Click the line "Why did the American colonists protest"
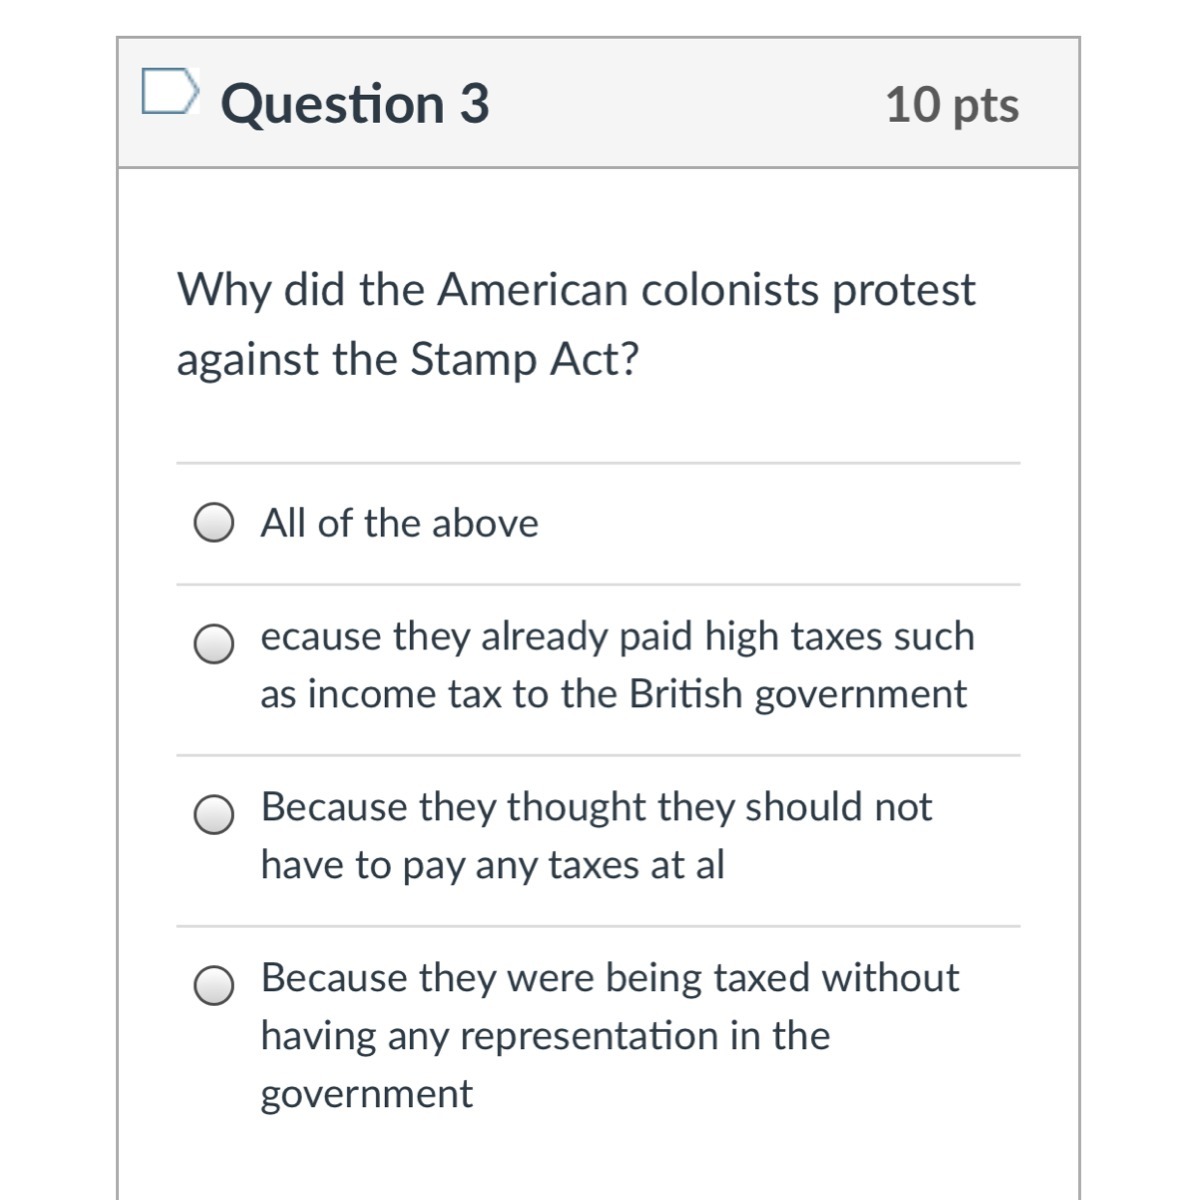This screenshot has height=1200, width=1198. [x=576, y=290]
